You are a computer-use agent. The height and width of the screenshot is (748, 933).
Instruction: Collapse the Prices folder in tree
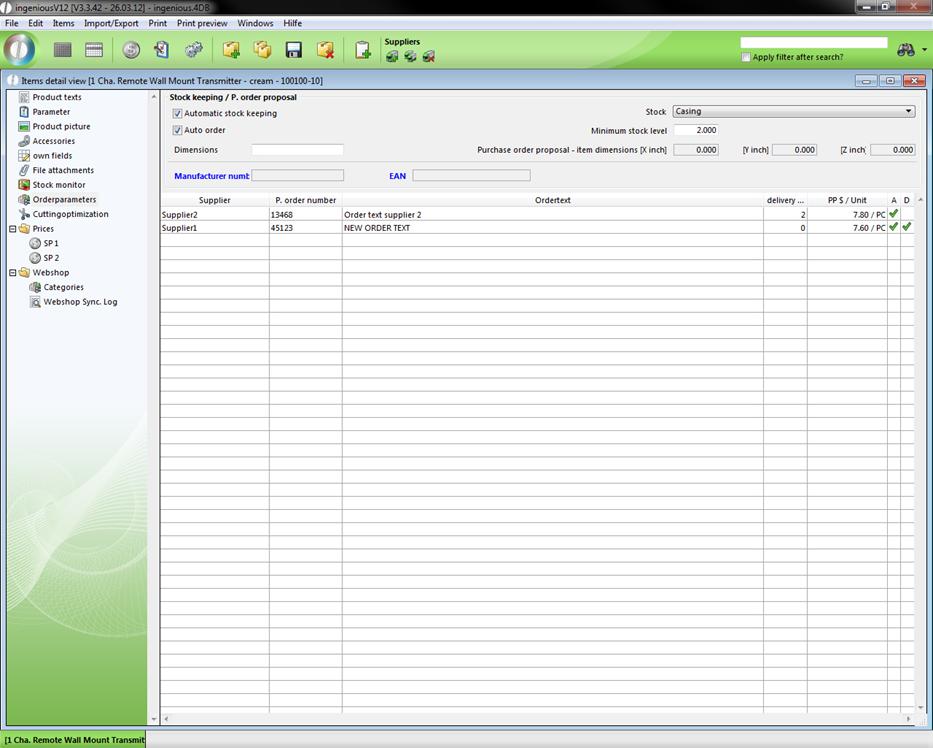(x=12, y=229)
